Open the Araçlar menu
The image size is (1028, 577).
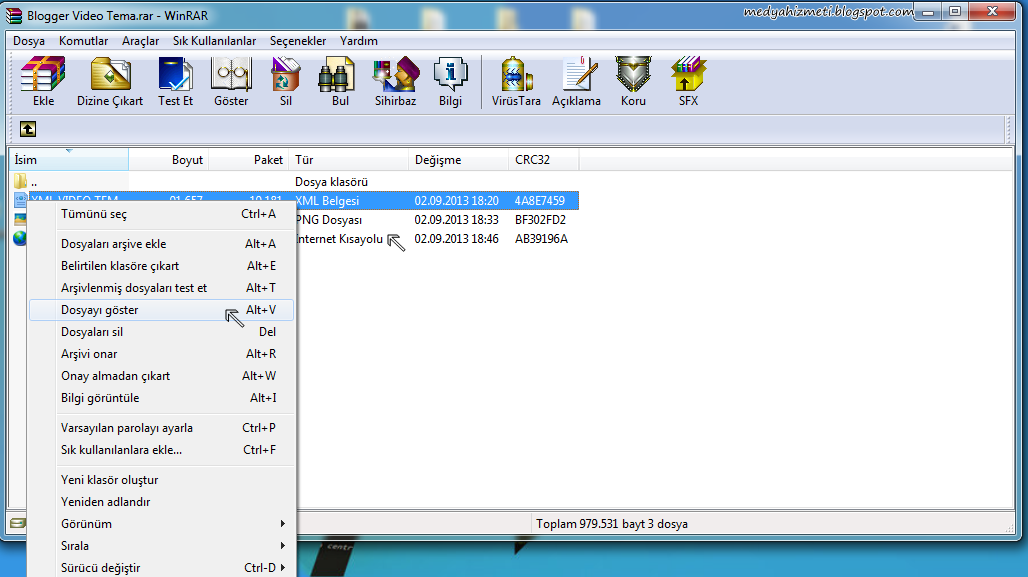click(x=140, y=41)
